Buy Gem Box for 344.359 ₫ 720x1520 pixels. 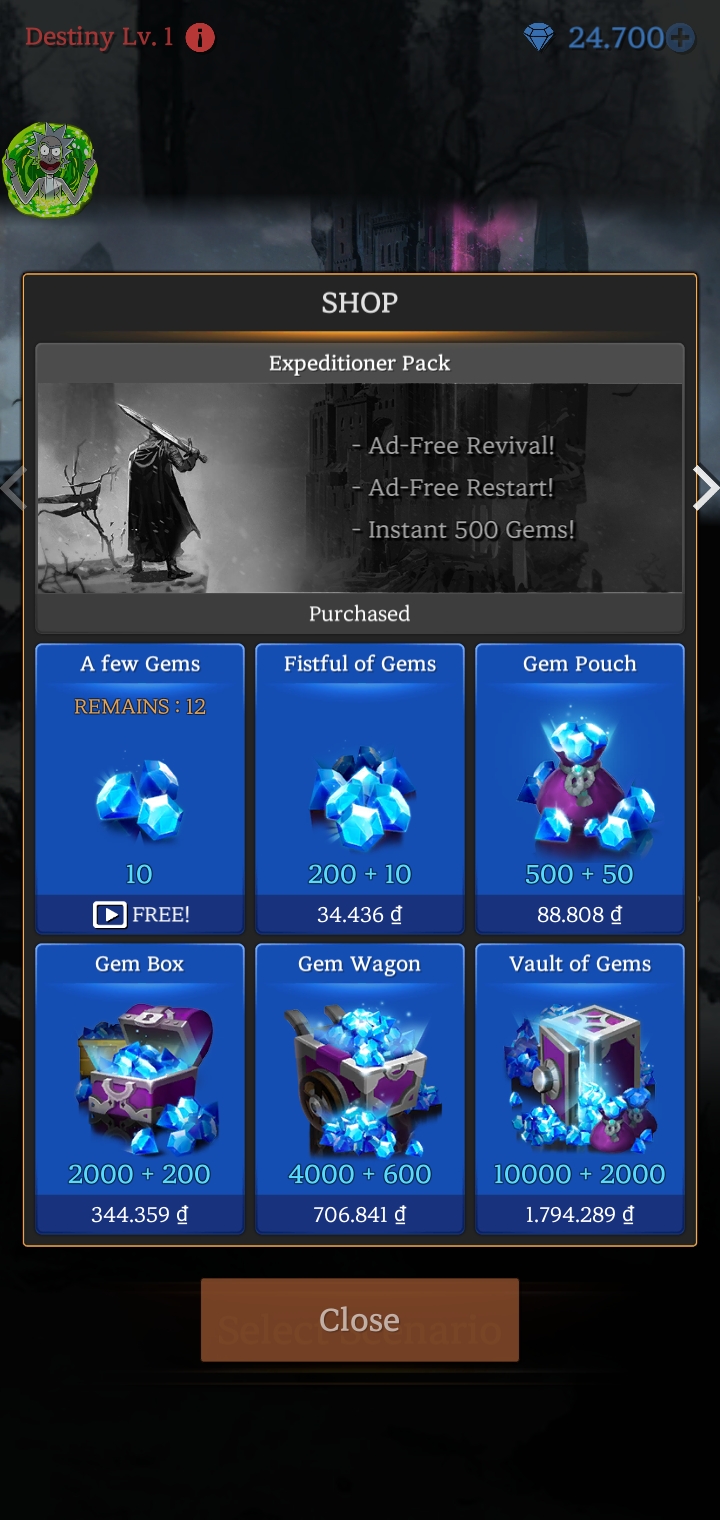[x=140, y=1214]
